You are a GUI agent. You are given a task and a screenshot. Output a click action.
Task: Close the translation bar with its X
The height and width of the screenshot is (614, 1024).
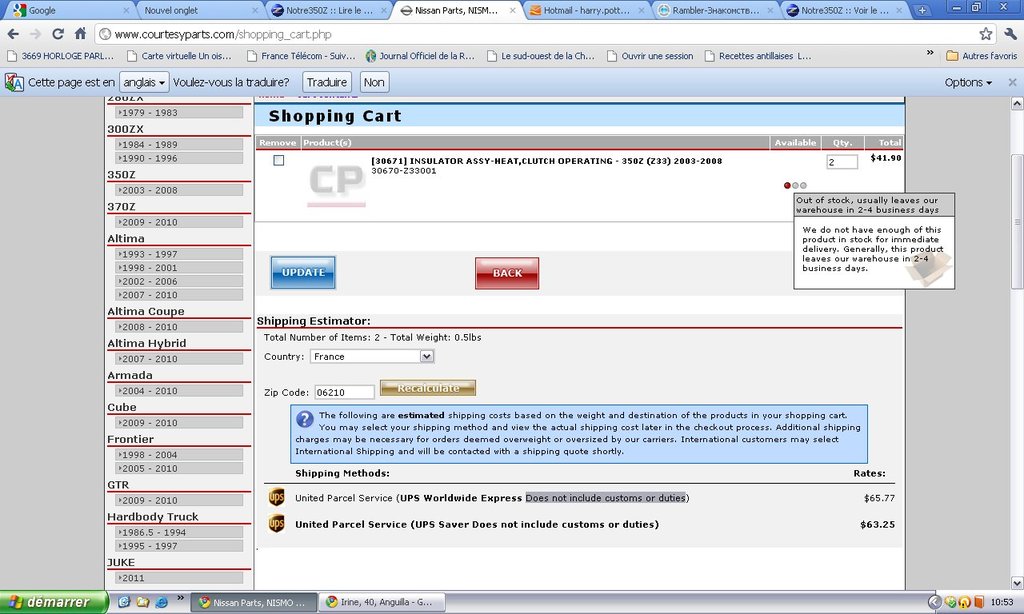pos(1012,82)
